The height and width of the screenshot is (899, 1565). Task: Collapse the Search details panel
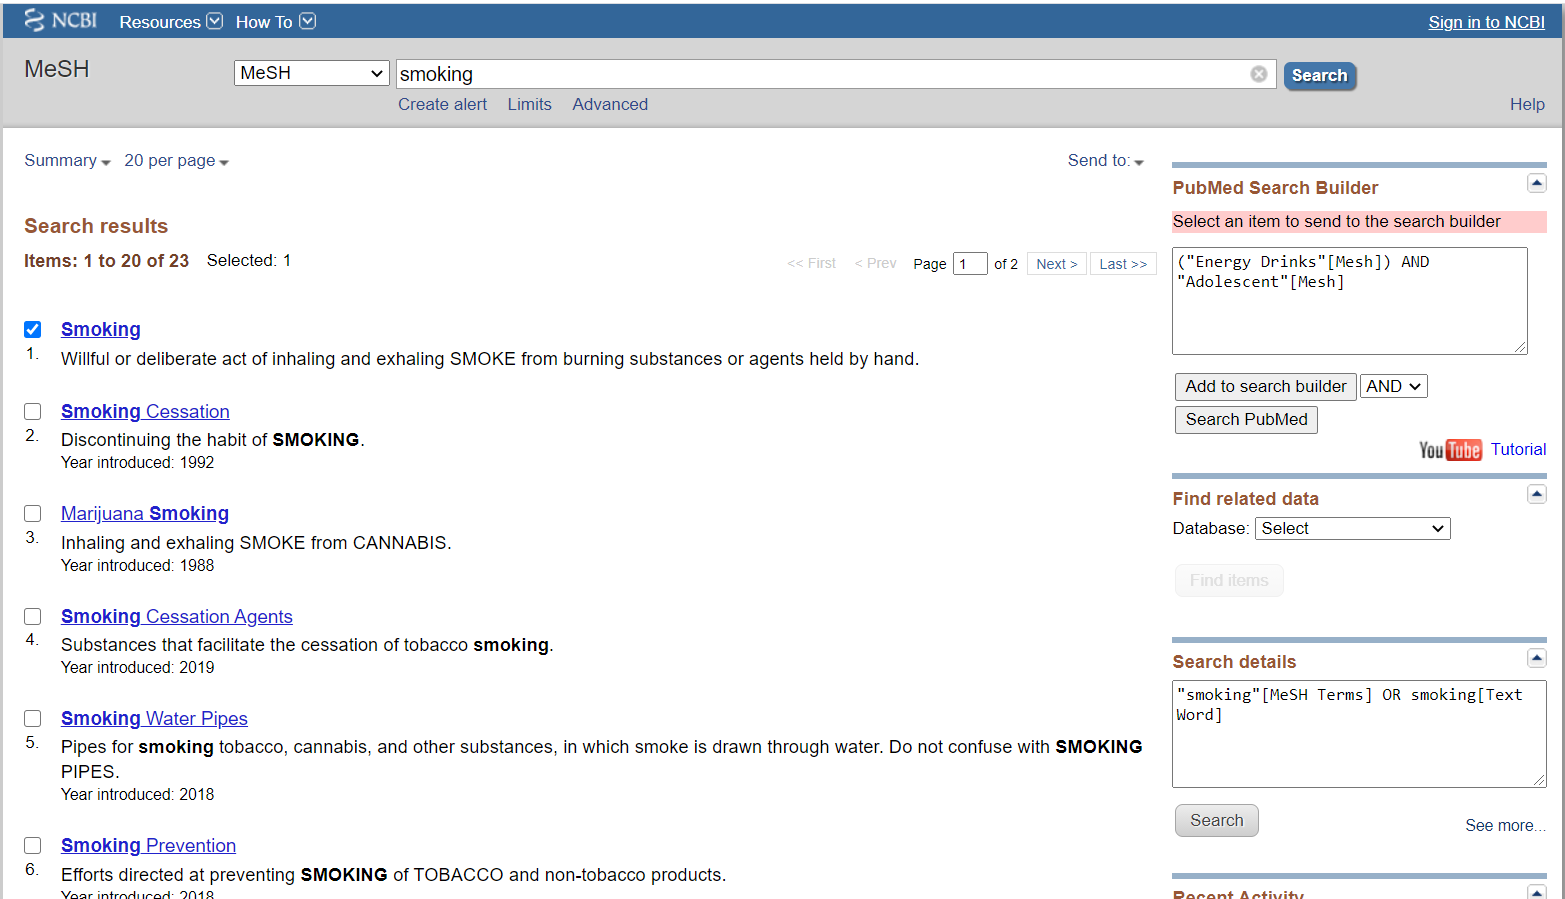tap(1536, 658)
